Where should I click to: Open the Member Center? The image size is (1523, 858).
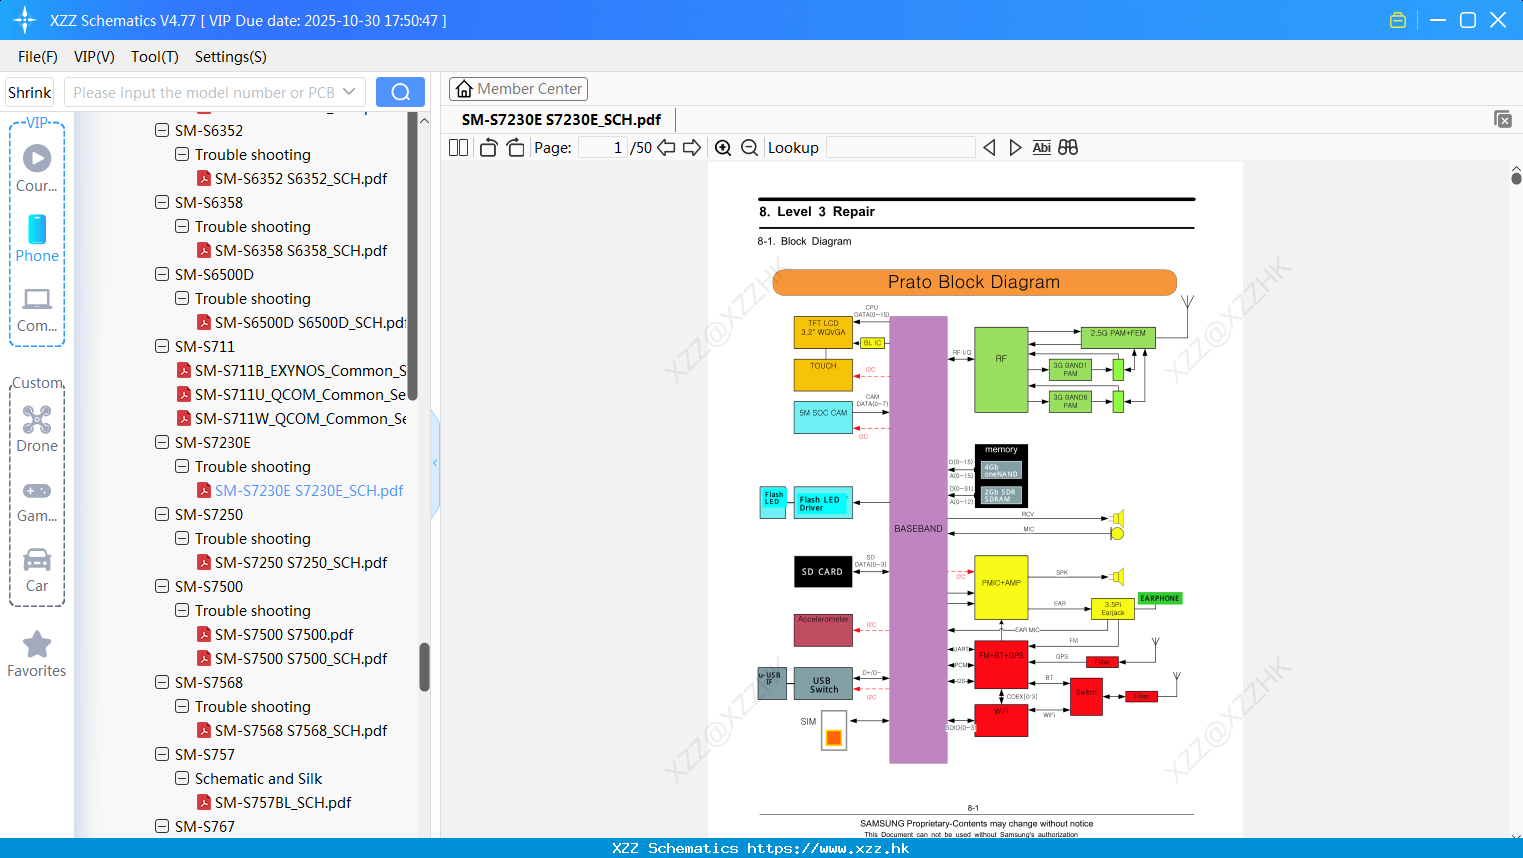518,89
